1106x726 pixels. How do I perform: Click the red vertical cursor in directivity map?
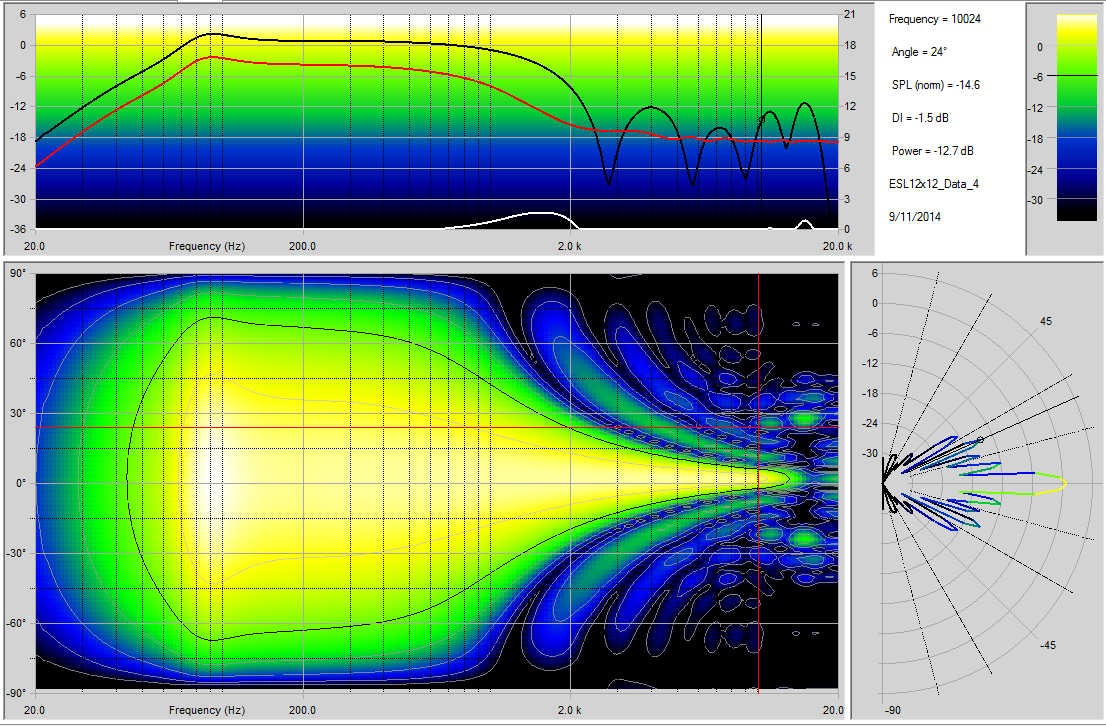pos(758,481)
